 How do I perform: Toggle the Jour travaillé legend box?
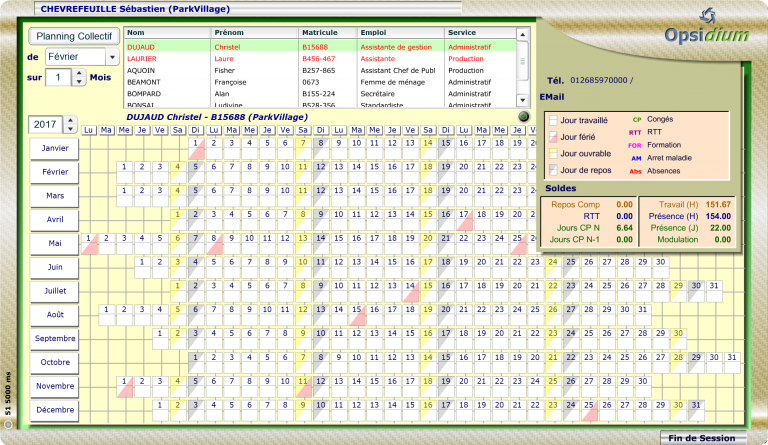(x=552, y=120)
